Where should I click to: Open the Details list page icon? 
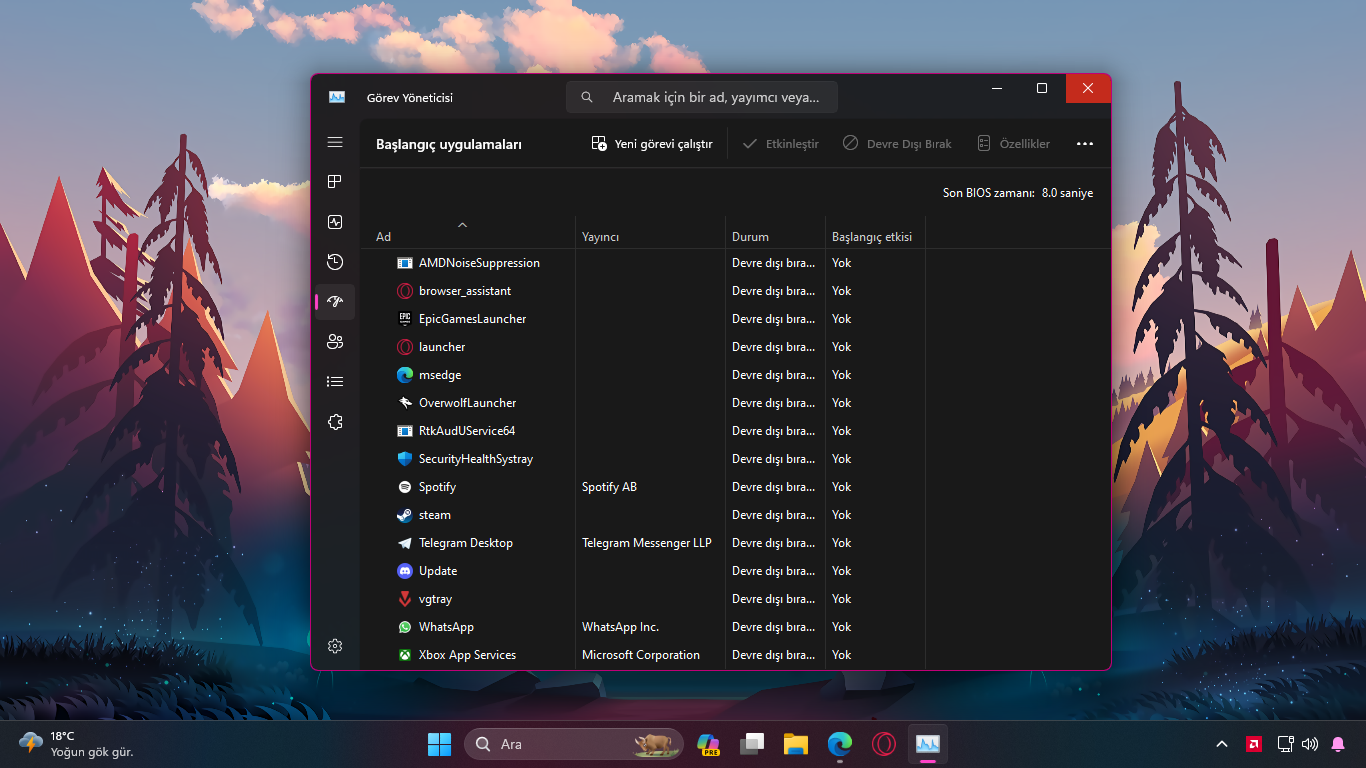(335, 382)
